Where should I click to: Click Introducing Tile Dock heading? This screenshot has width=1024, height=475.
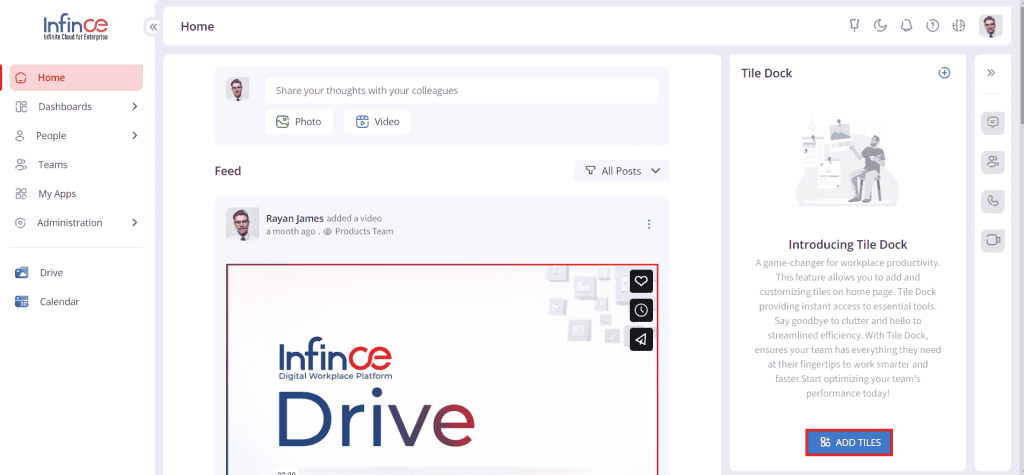(x=848, y=245)
